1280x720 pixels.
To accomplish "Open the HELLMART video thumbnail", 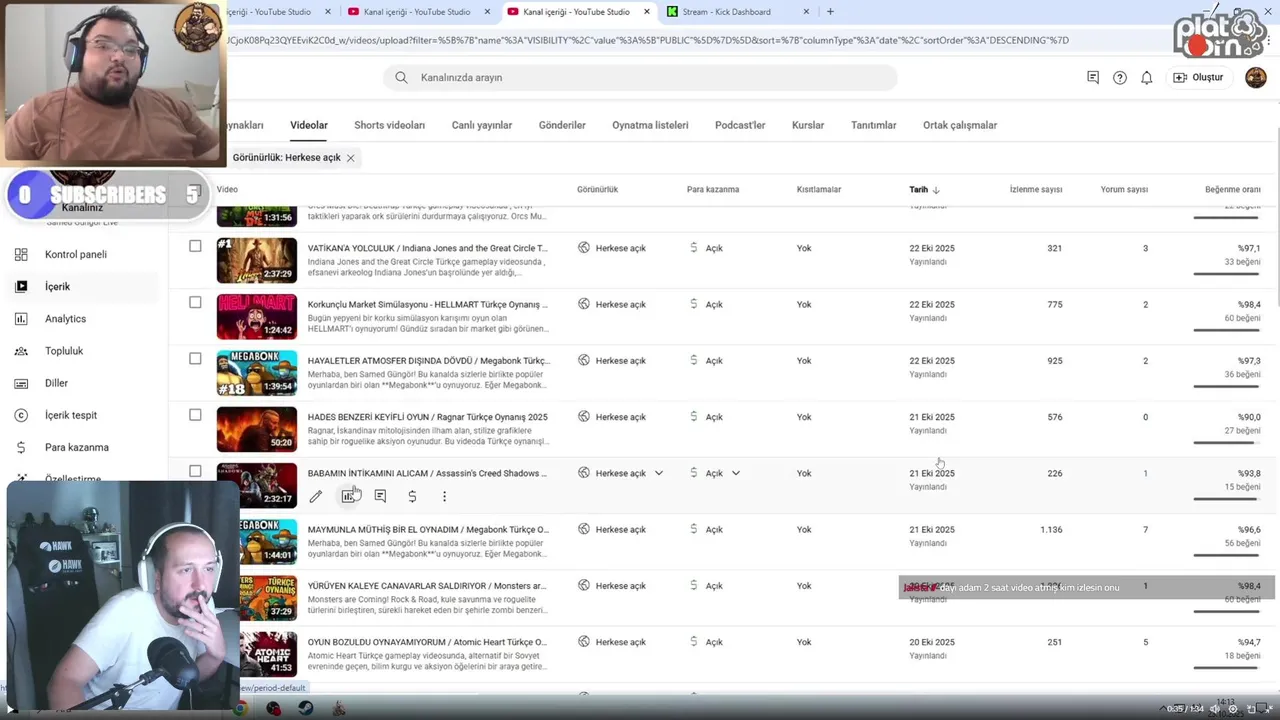I will (257, 317).
